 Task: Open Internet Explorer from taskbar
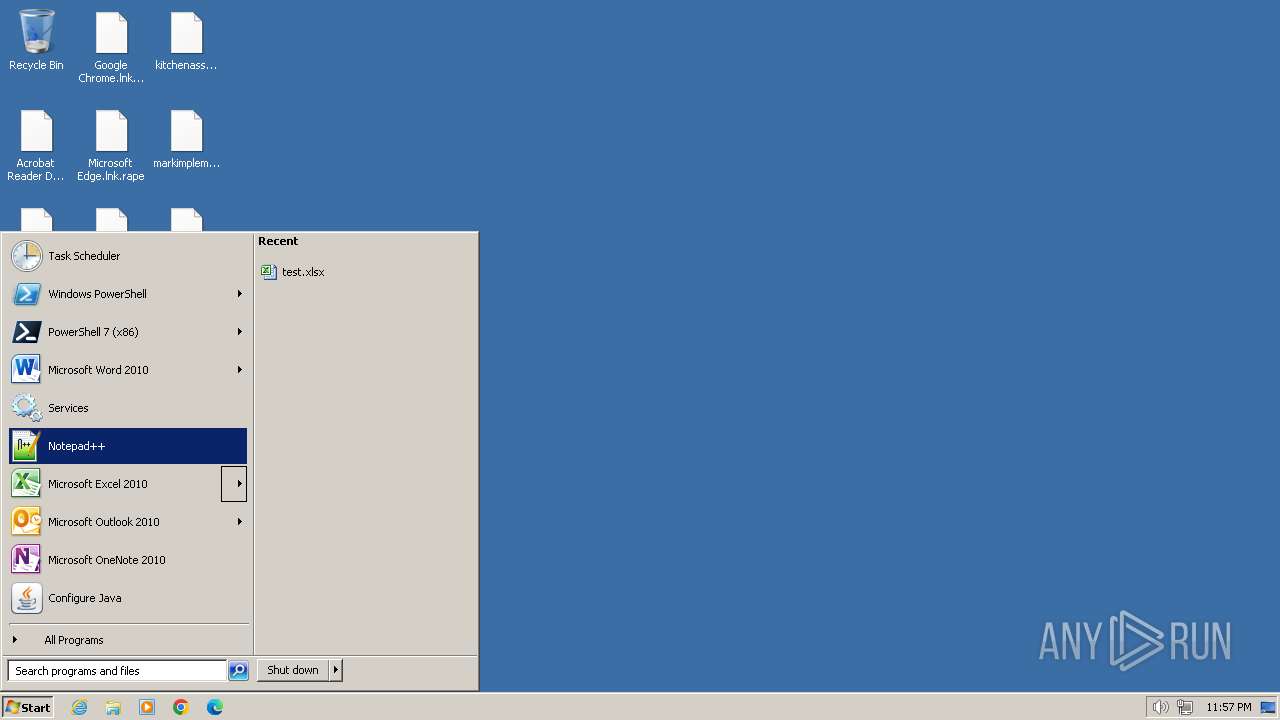pyautogui.click(x=79, y=707)
